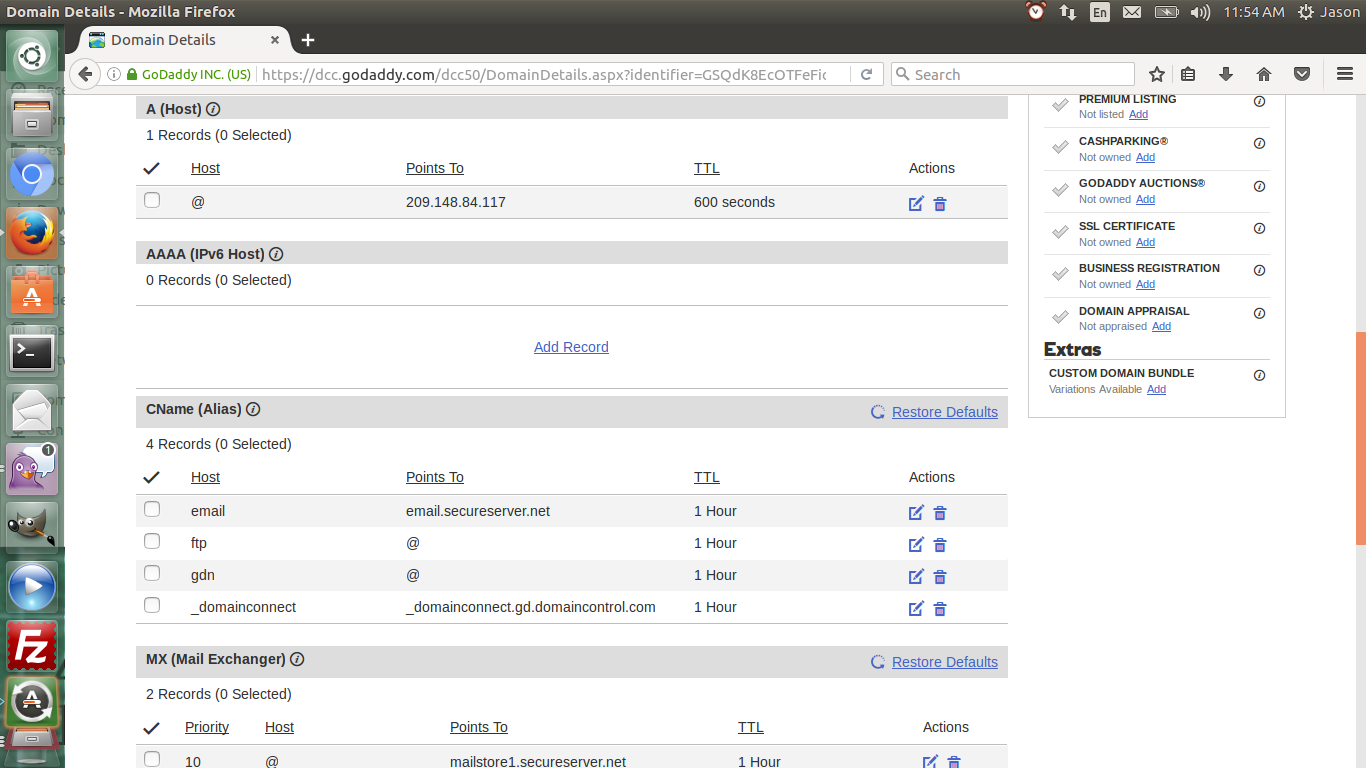Screen dimensions: 1366x768
Task: Show info for Domain Appraisal
Action: click(1259, 313)
